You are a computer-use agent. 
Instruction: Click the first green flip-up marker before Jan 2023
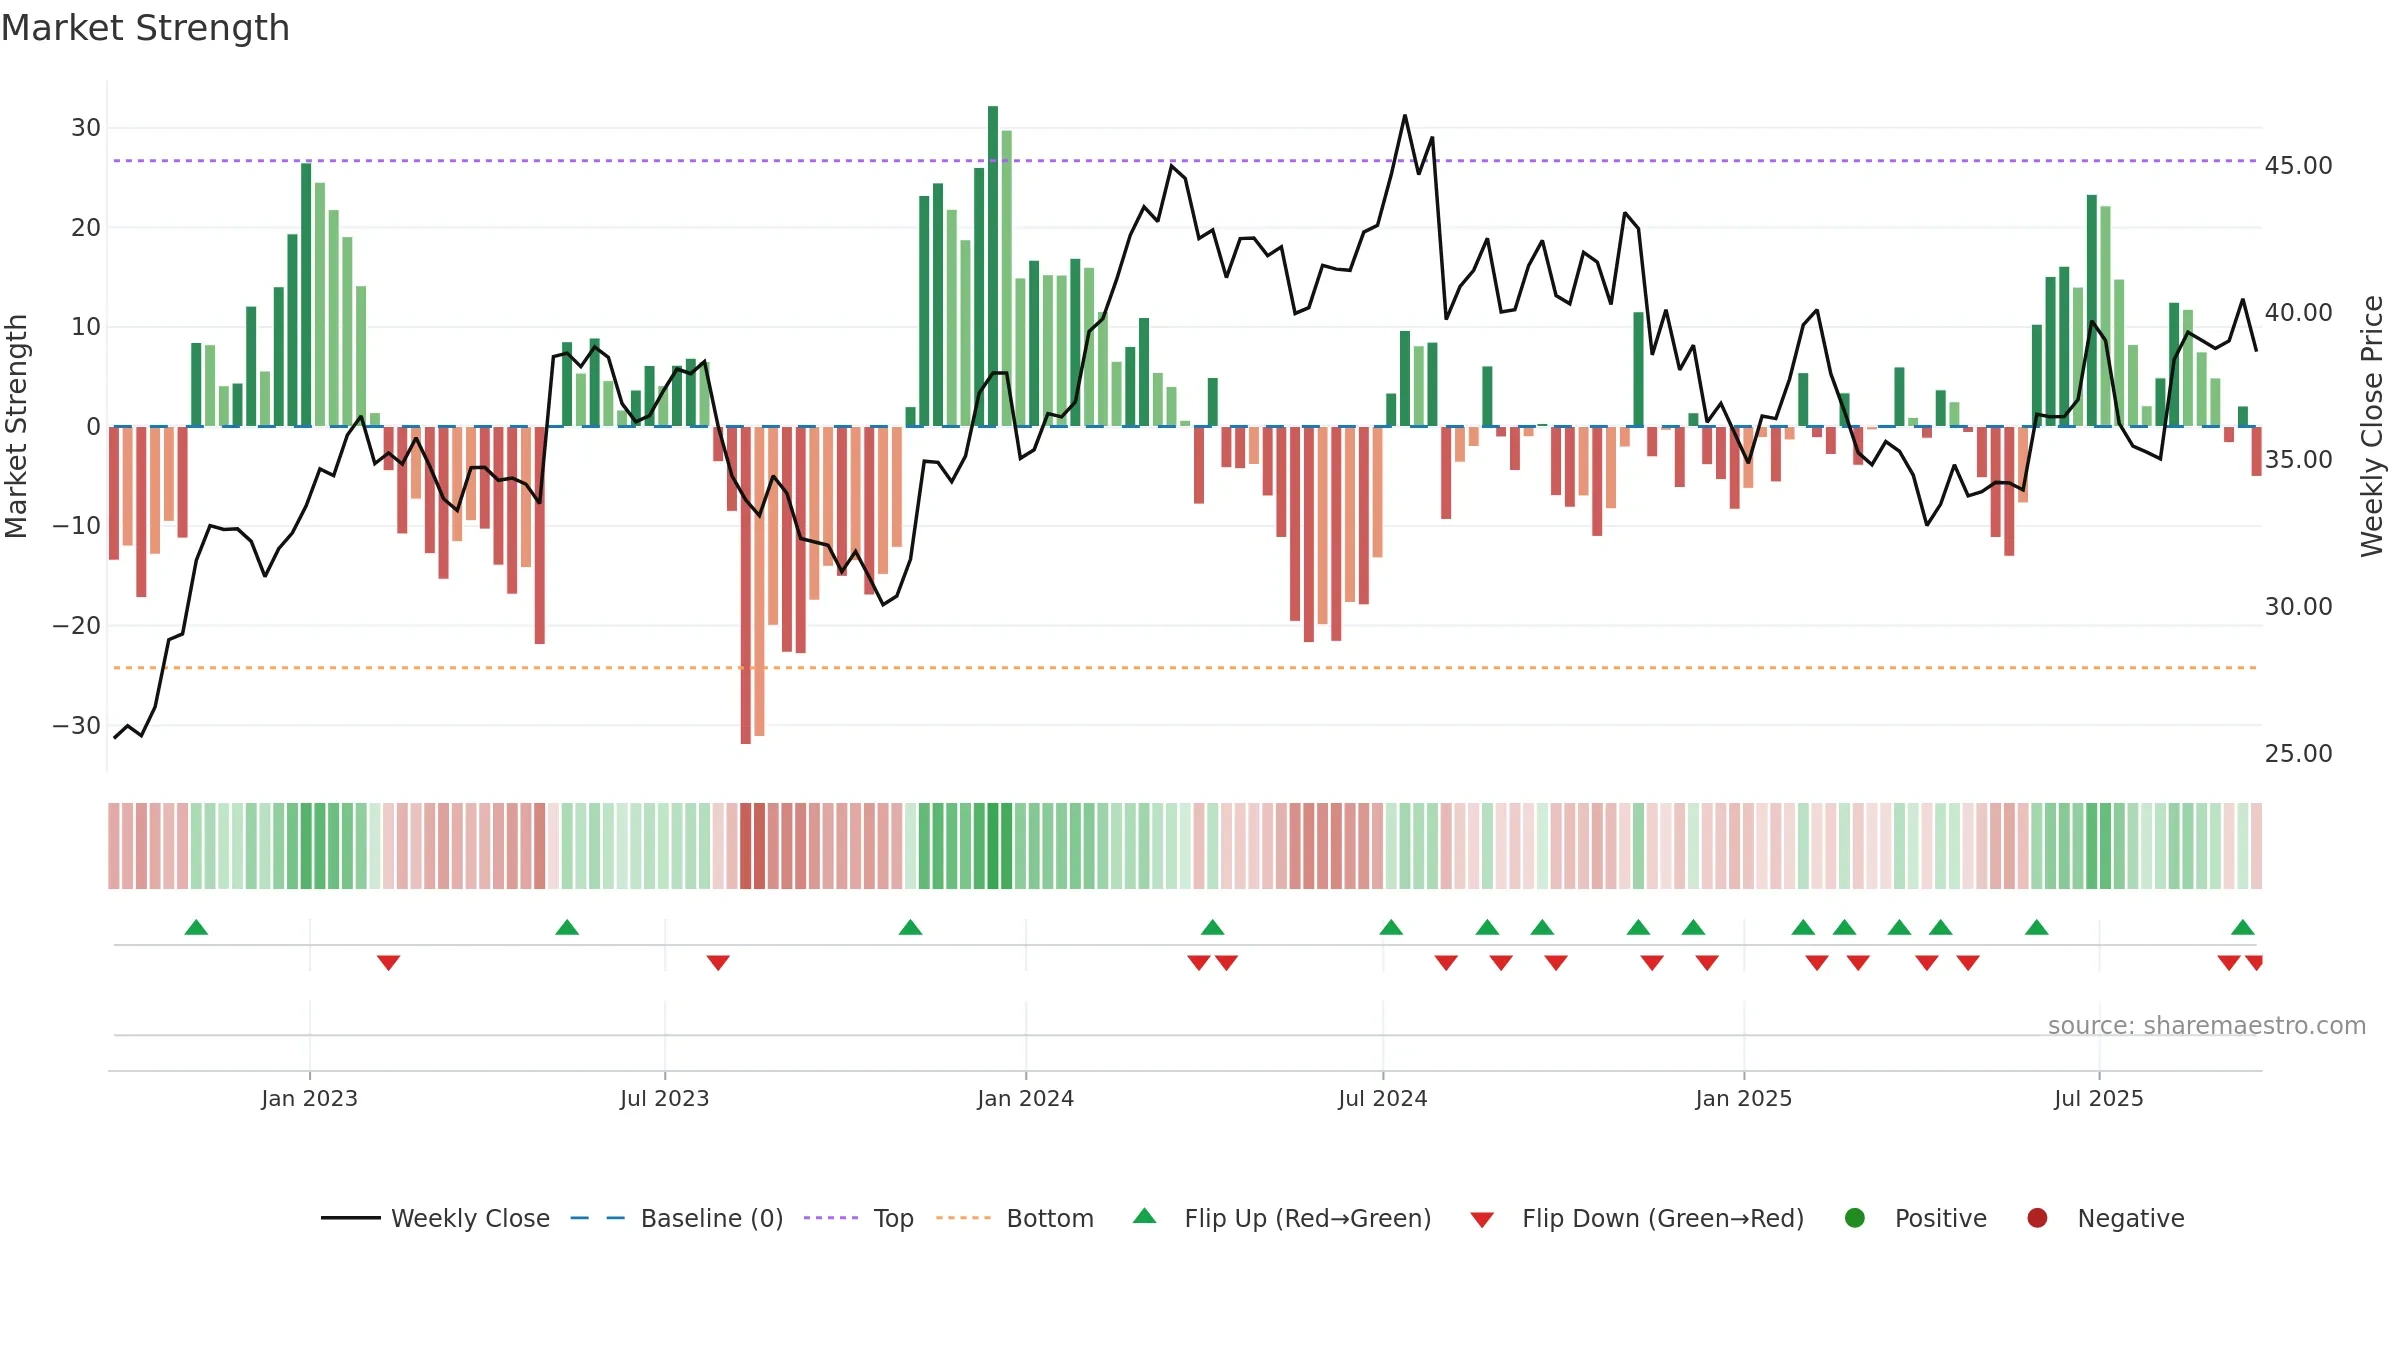point(196,928)
